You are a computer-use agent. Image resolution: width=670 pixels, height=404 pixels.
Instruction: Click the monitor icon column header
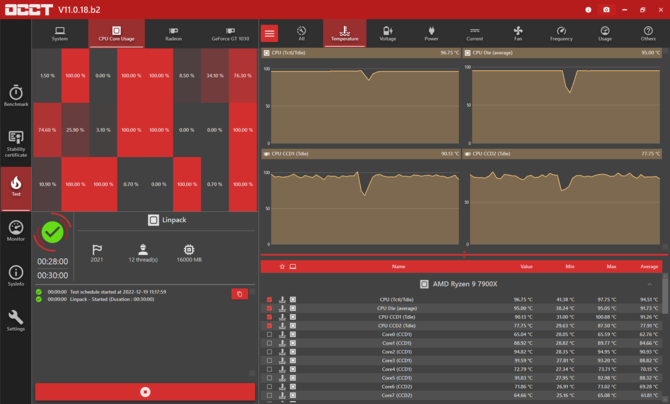(x=293, y=266)
